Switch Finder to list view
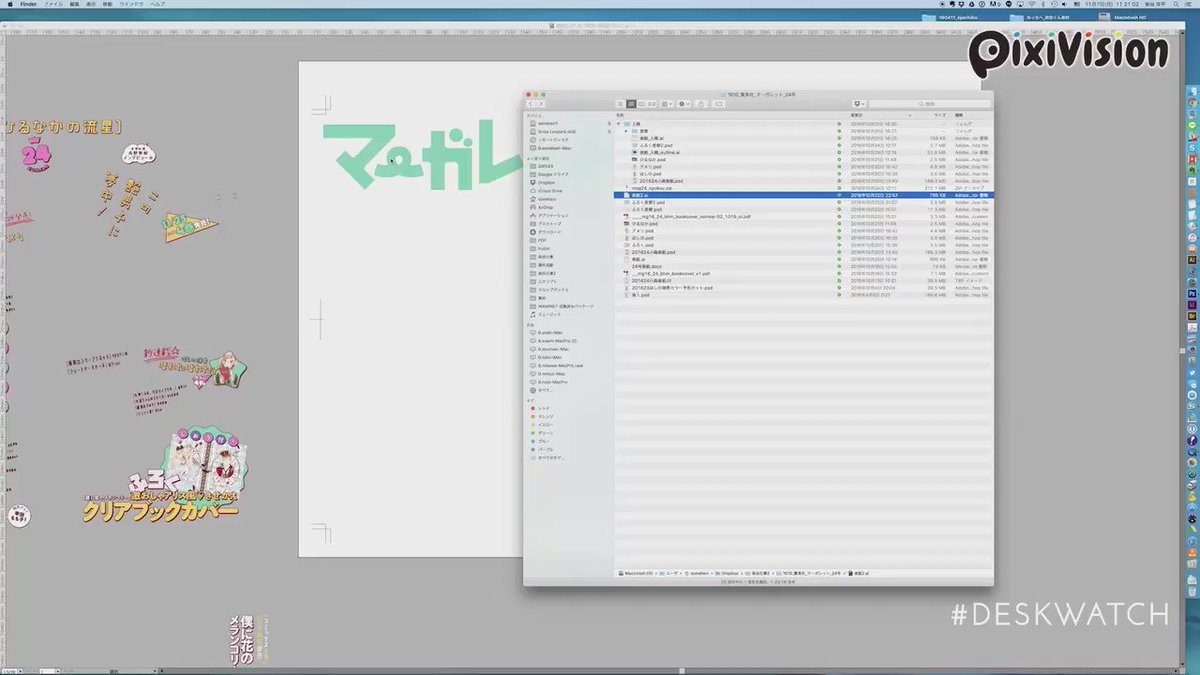This screenshot has height=675, width=1200. 630,104
